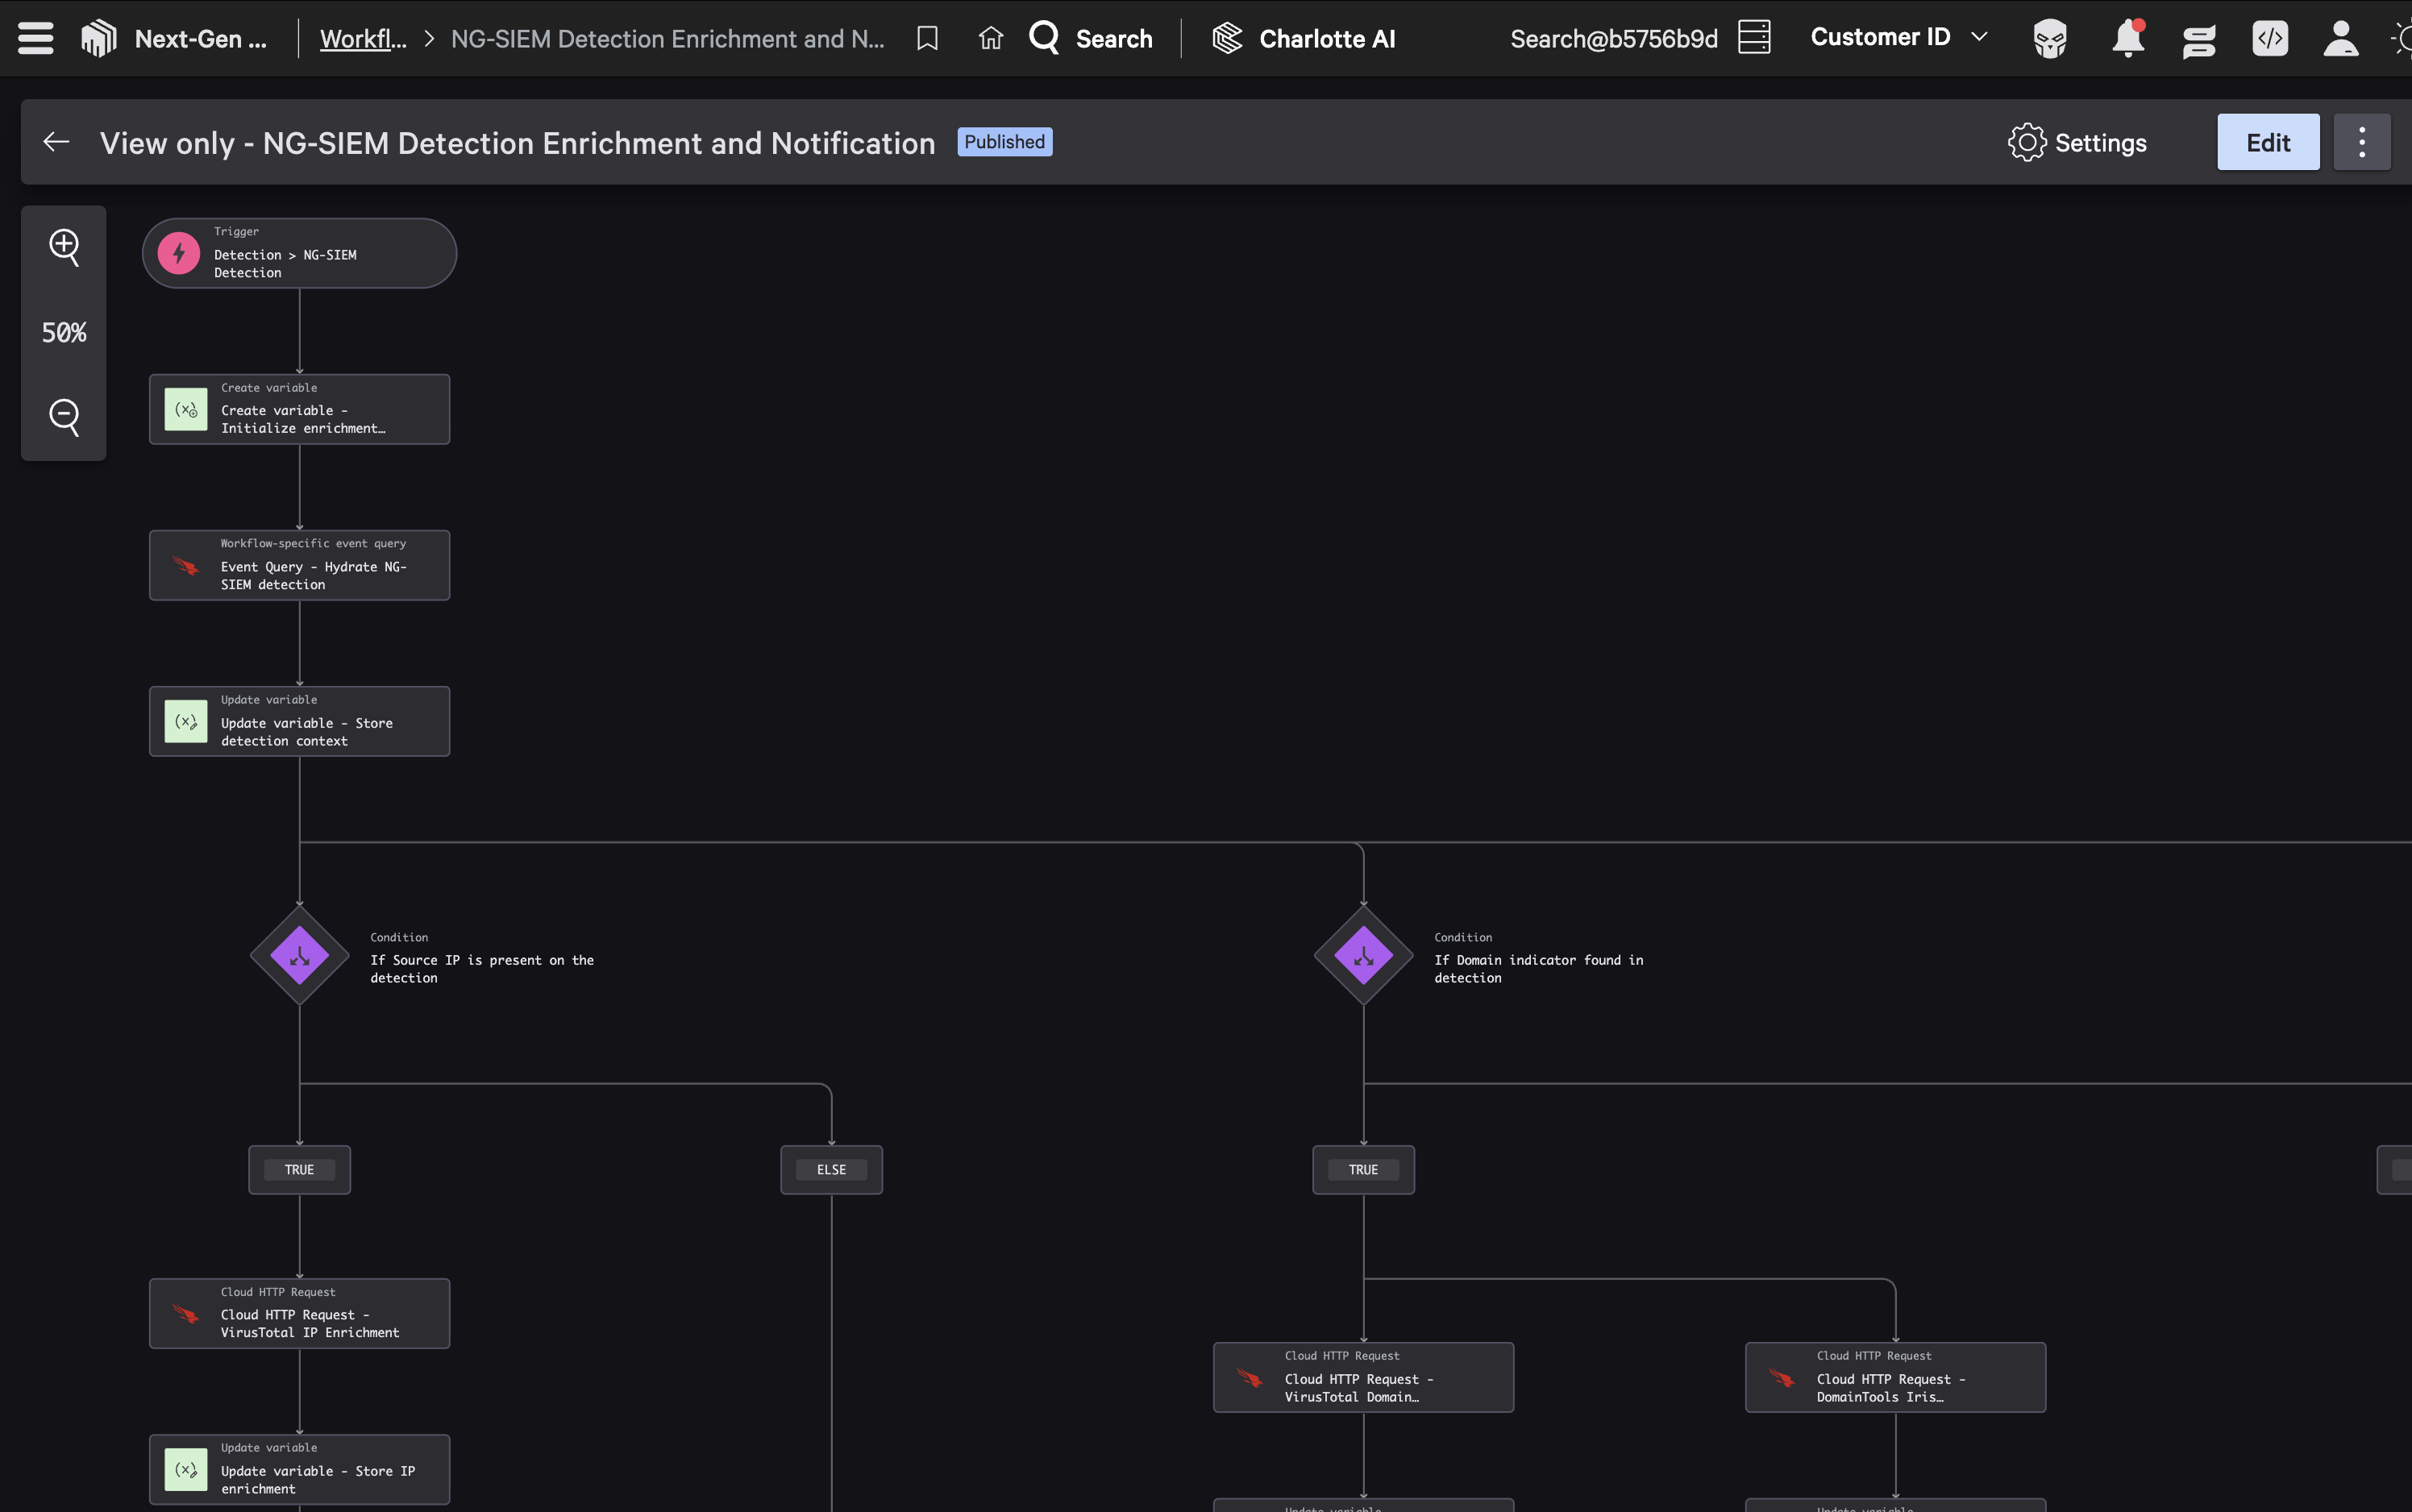Click "If Source IP is present" condition label
Screen dimensions: 2412x1512
pos(482,969)
